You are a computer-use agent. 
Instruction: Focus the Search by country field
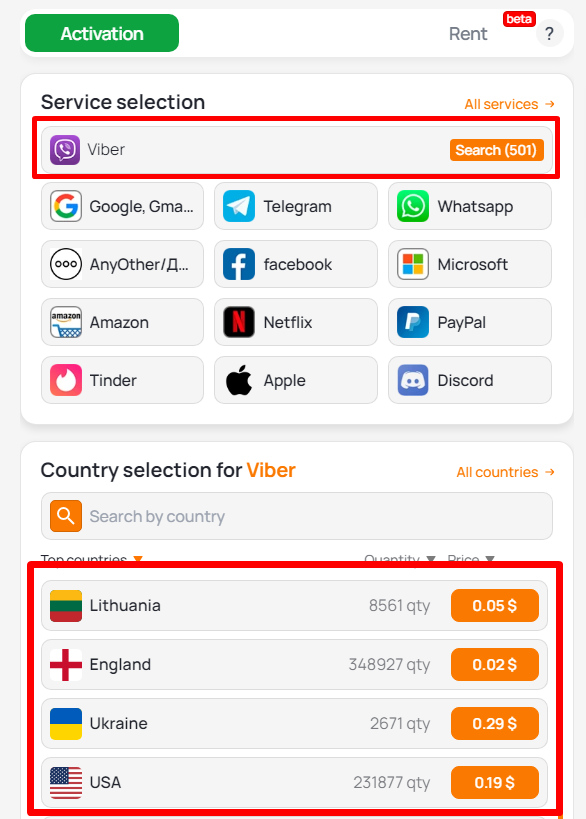tap(297, 516)
